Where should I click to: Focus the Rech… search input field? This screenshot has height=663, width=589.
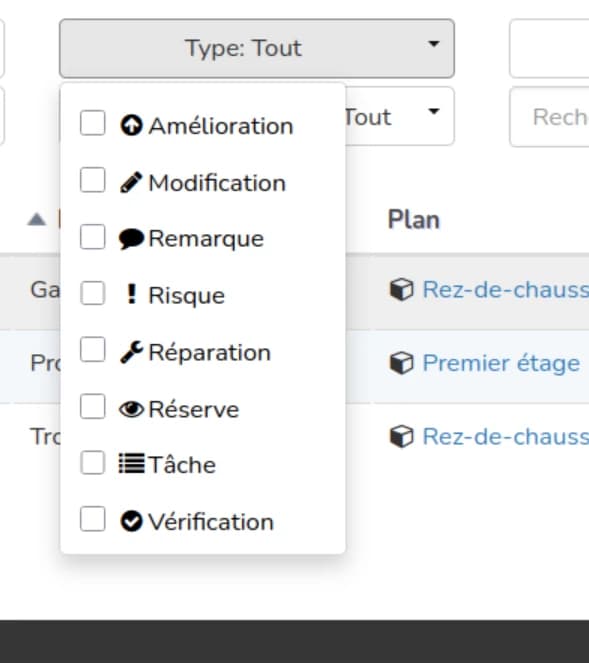point(549,117)
